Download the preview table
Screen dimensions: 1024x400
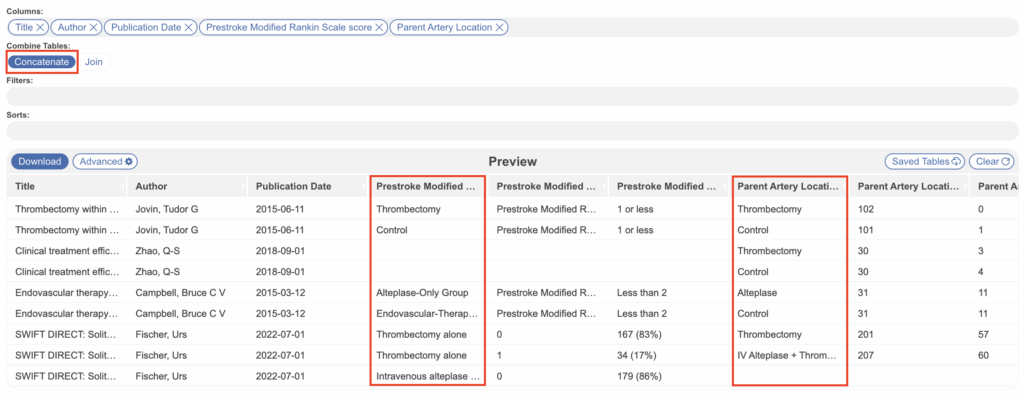point(38,161)
